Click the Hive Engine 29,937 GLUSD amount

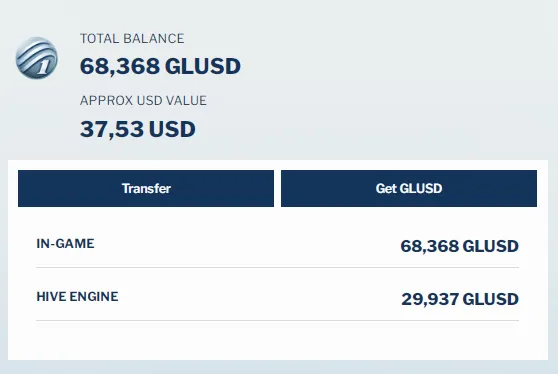[x=460, y=299]
